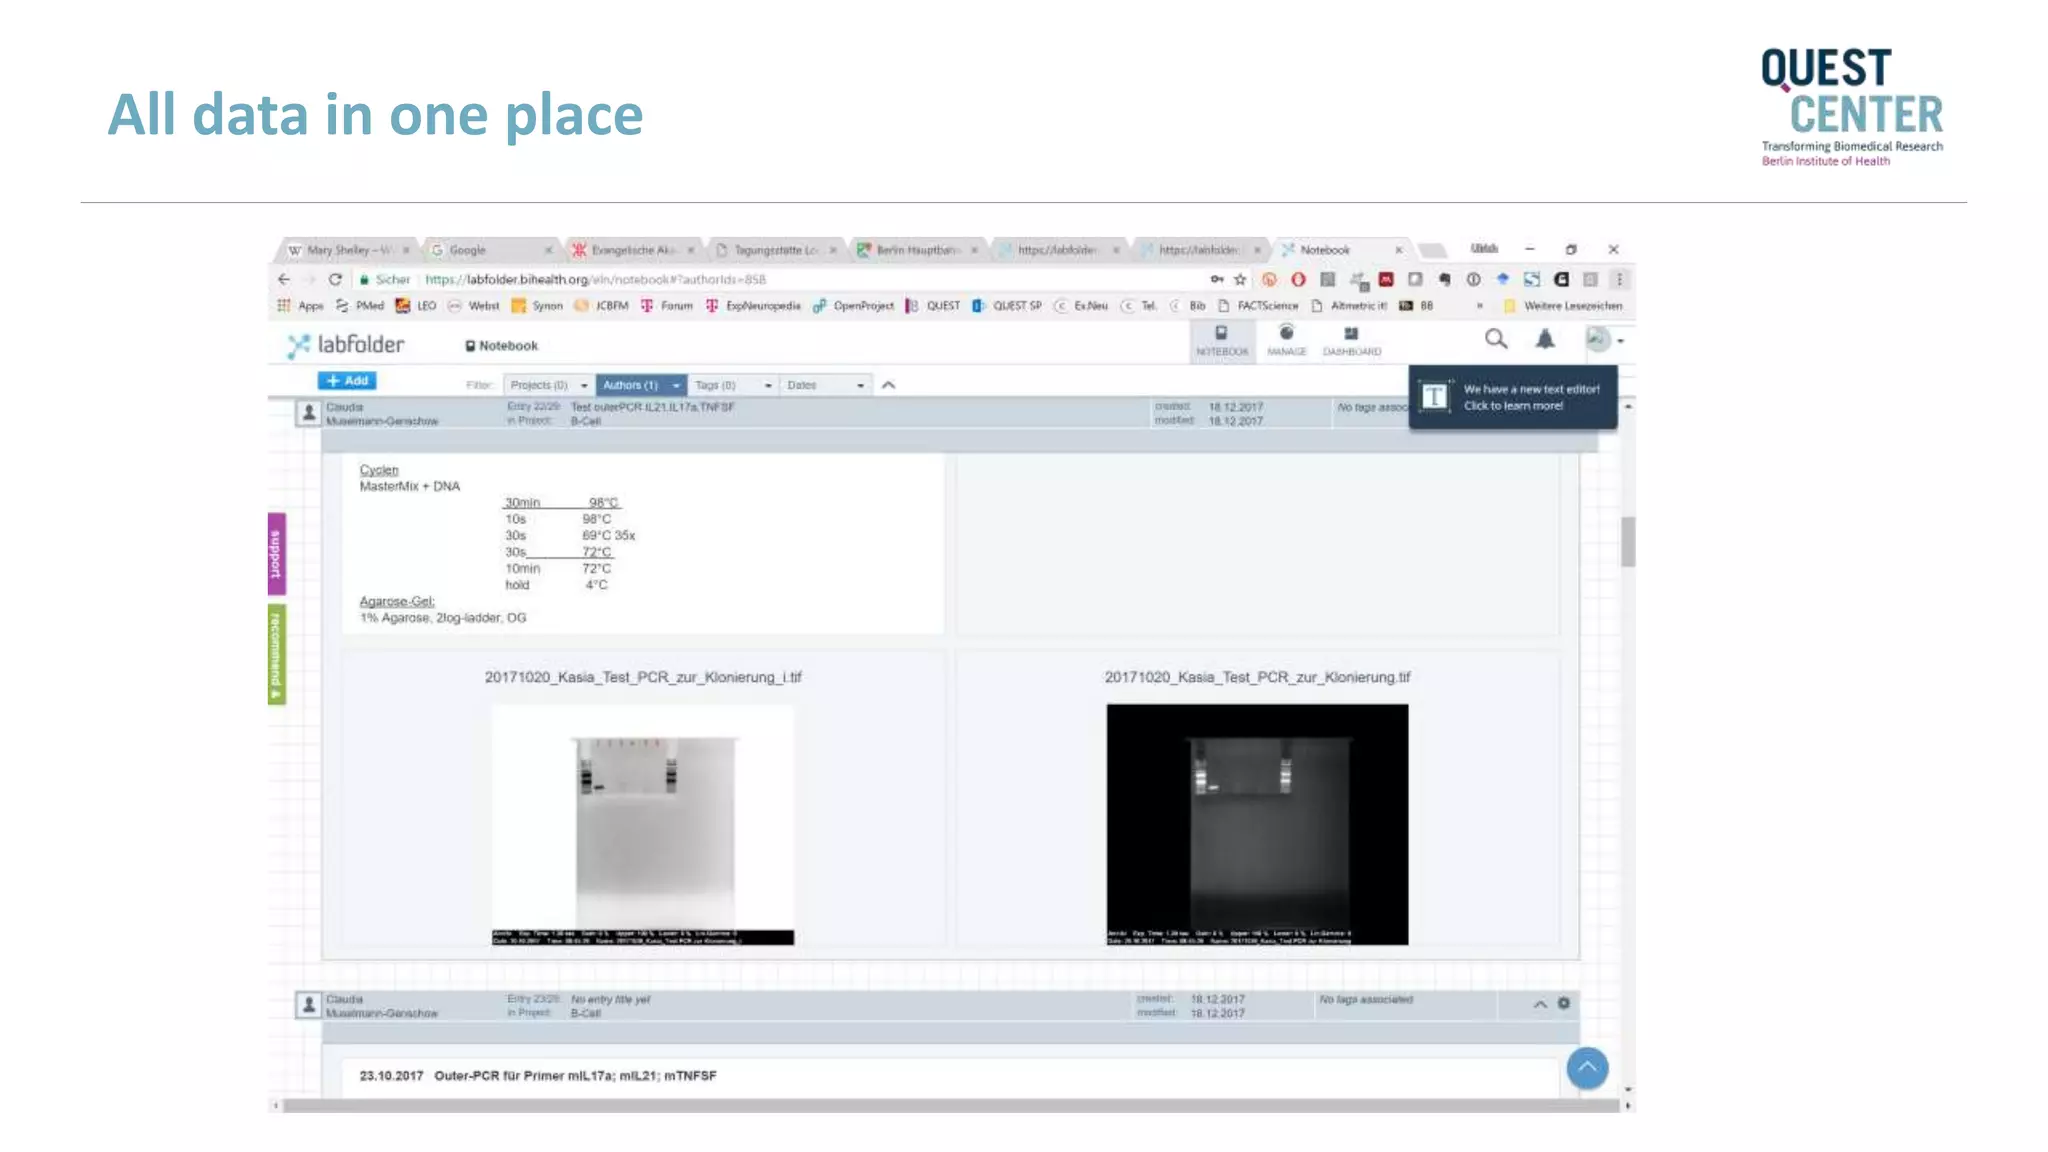This screenshot has width=2048, height=1152.
Task: Click the blue Add button
Action: click(347, 380)
